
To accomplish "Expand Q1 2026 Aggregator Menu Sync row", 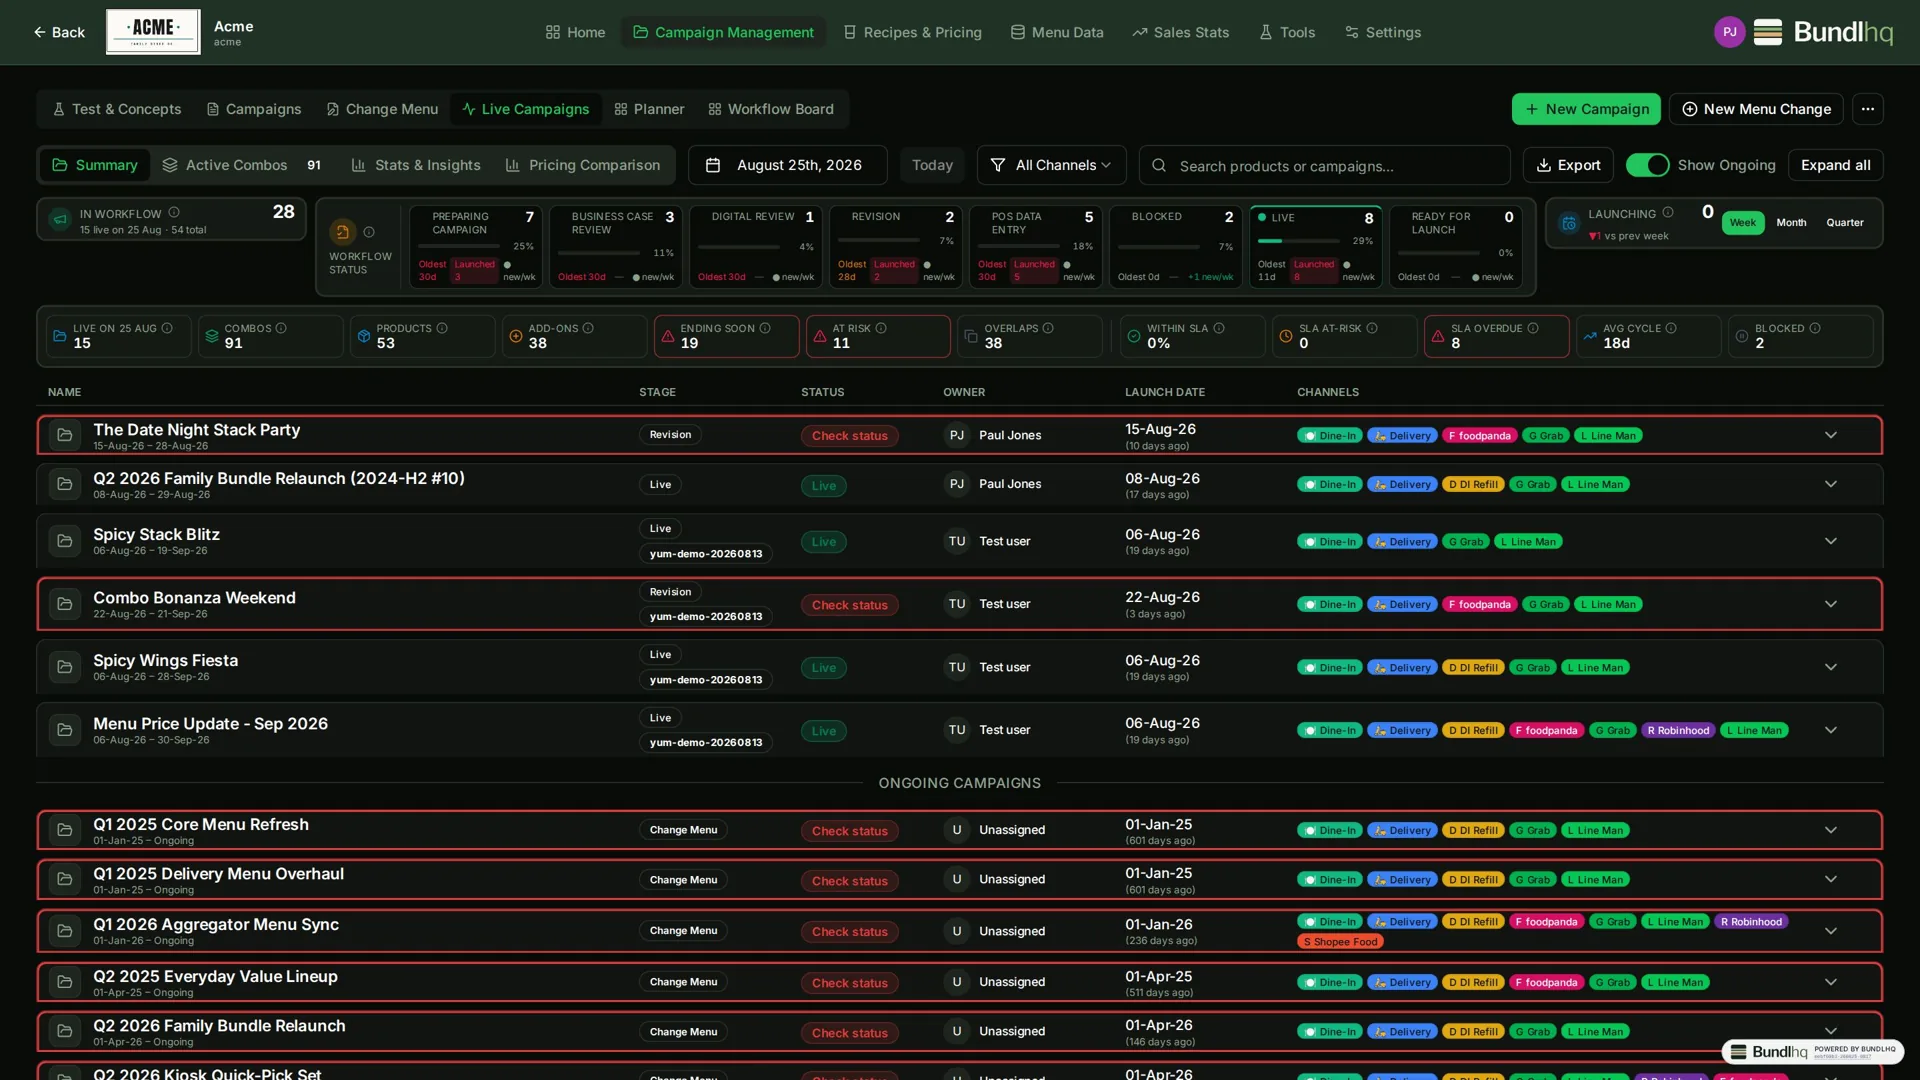I will pos(1830,931).
